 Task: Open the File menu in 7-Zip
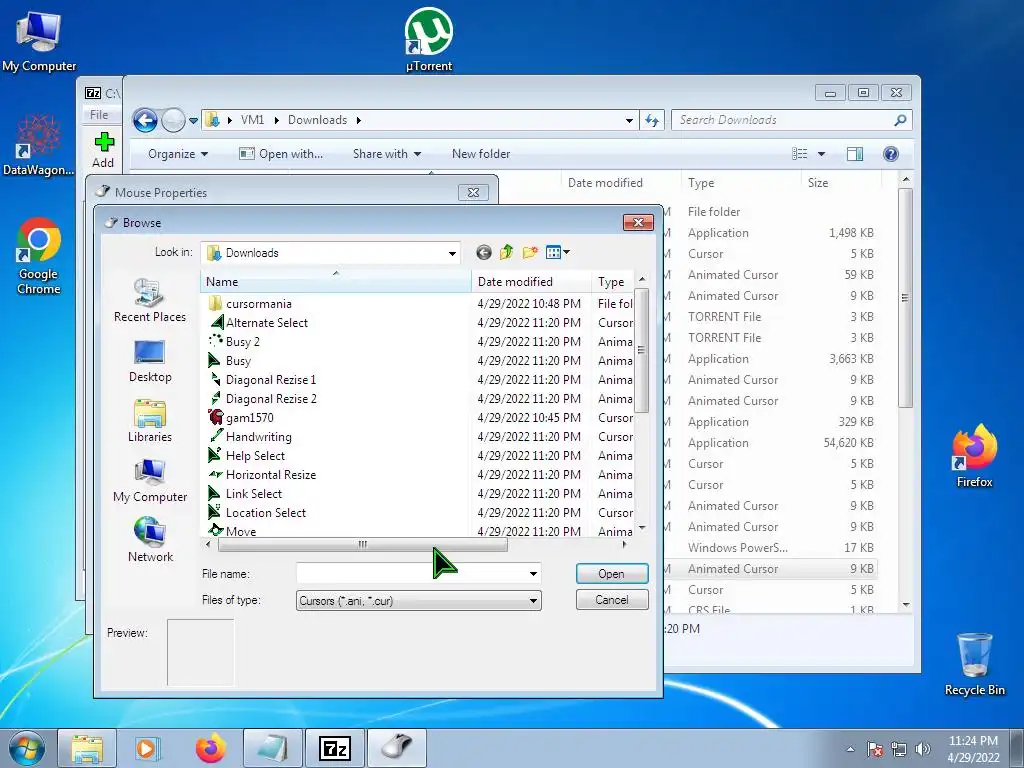99,115
